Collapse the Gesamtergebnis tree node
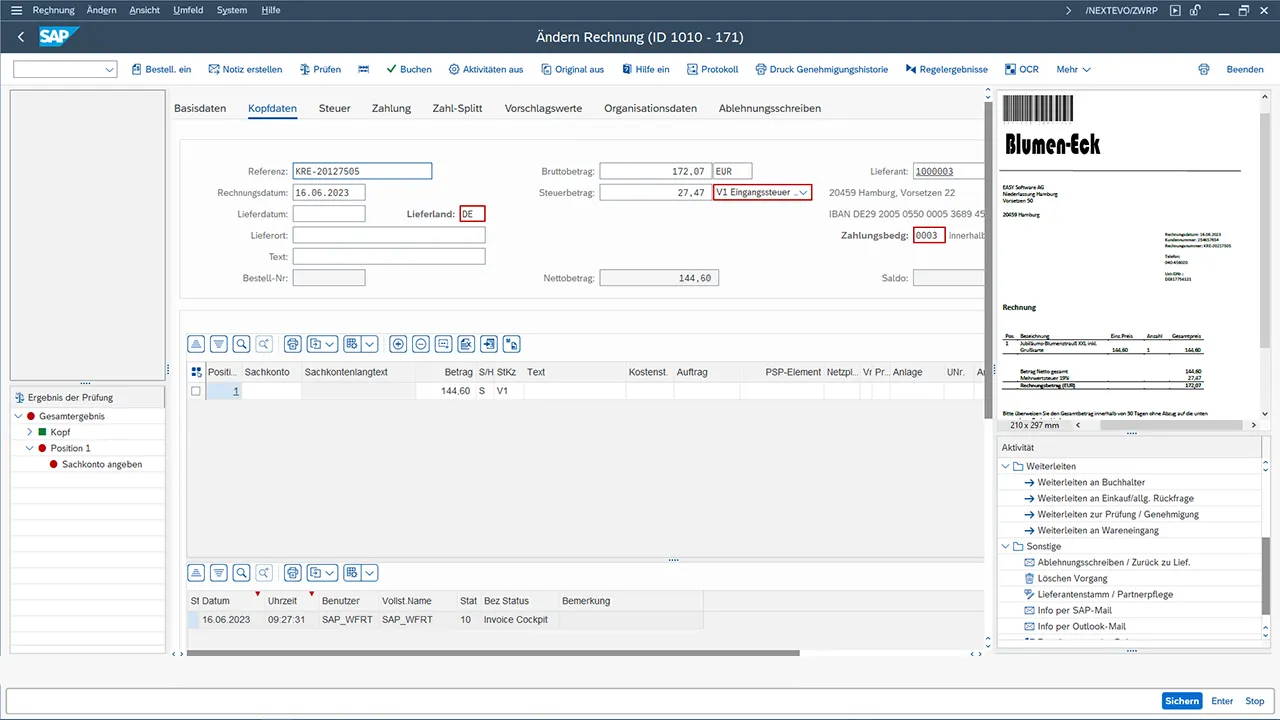1280x720 pixels. click(x=18, y=416)
